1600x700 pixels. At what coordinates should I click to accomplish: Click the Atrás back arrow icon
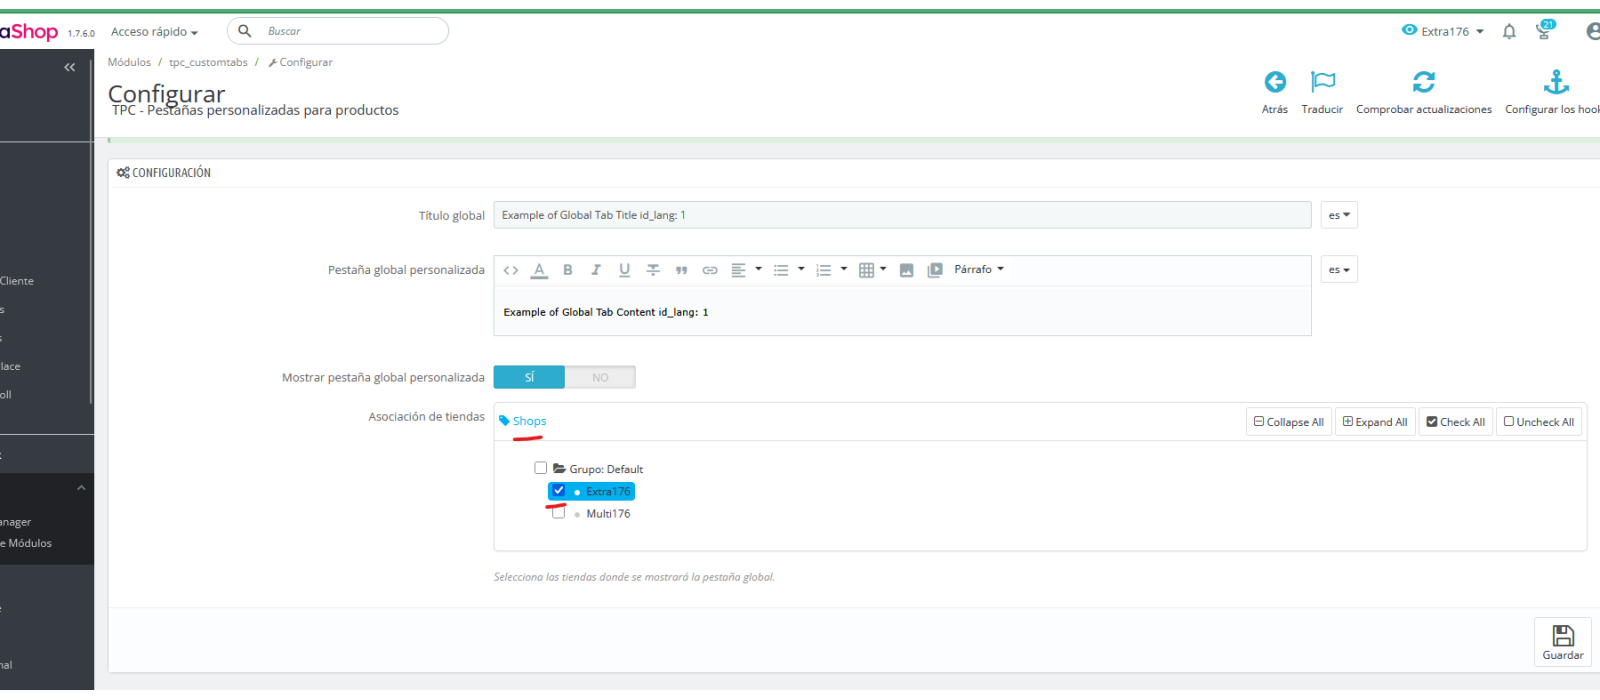coord(1275,82)
